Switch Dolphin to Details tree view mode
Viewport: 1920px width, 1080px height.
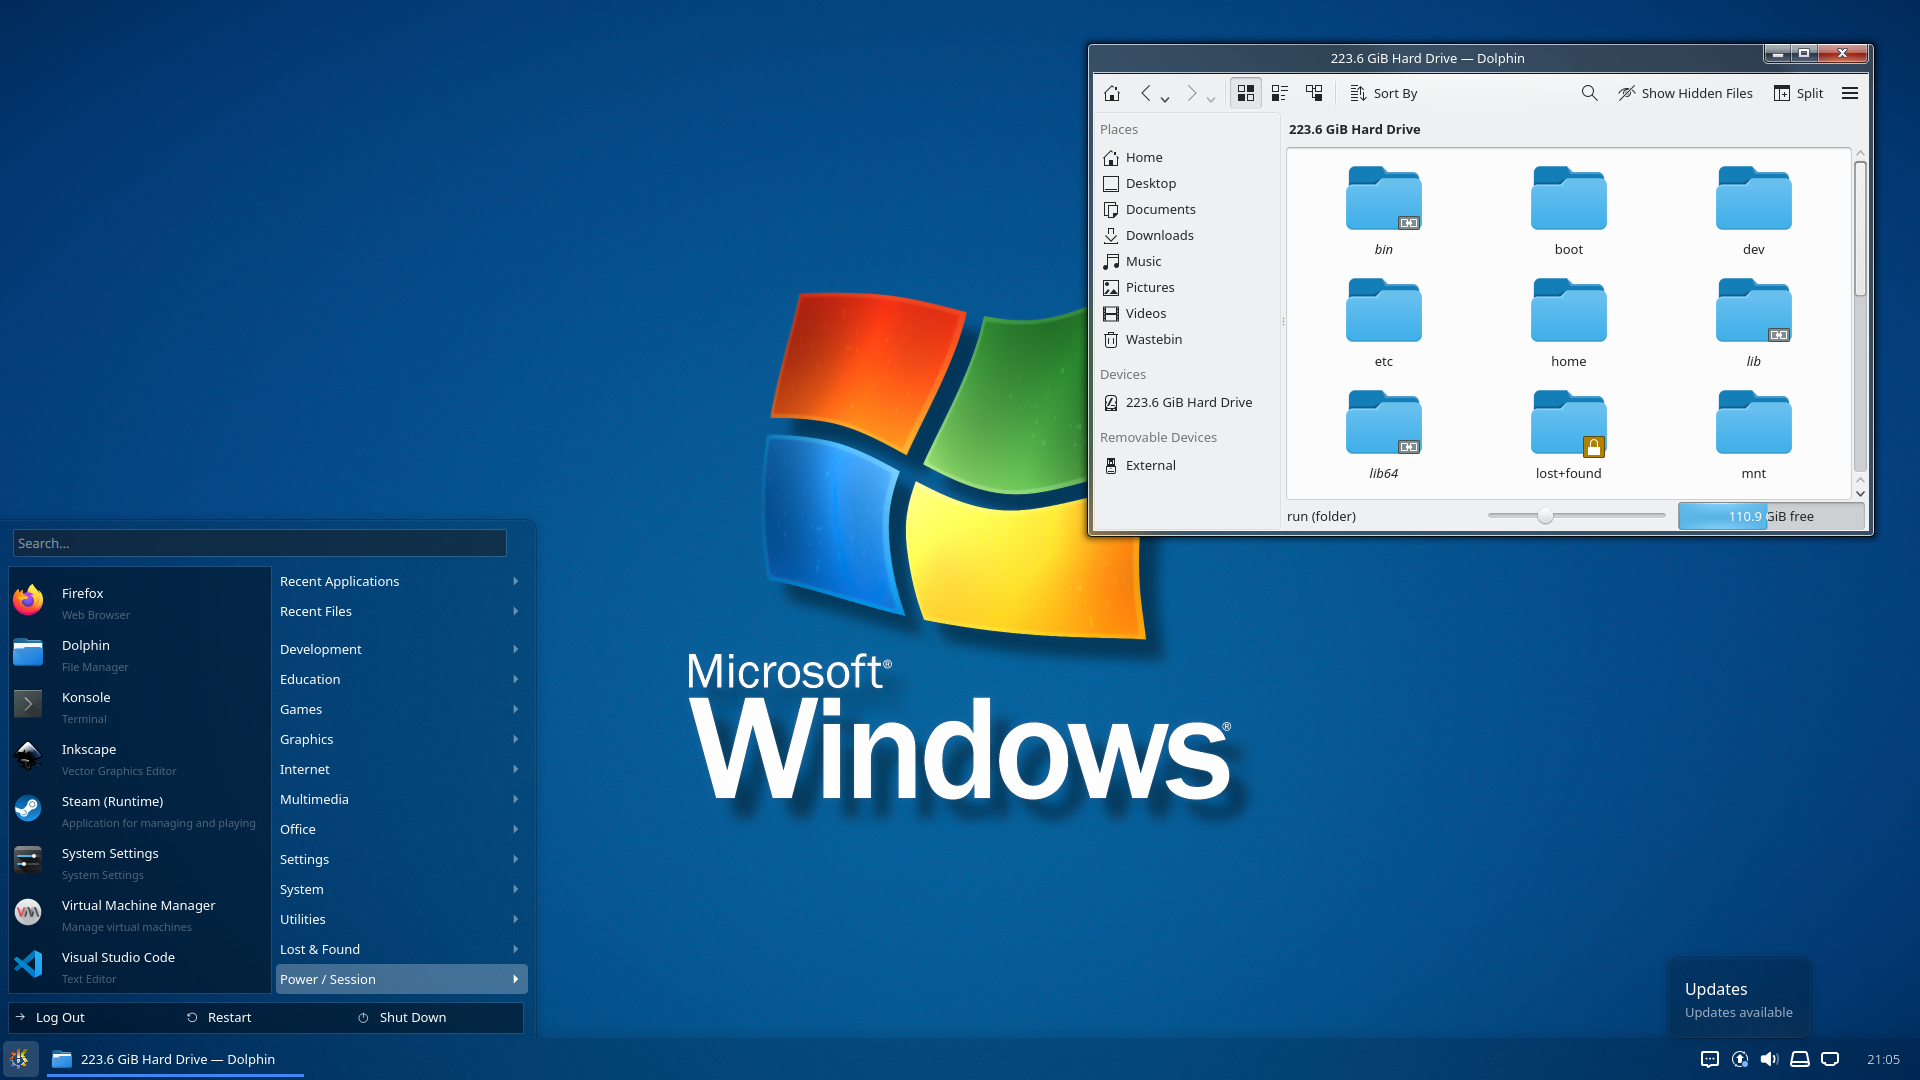[1314, 93]
